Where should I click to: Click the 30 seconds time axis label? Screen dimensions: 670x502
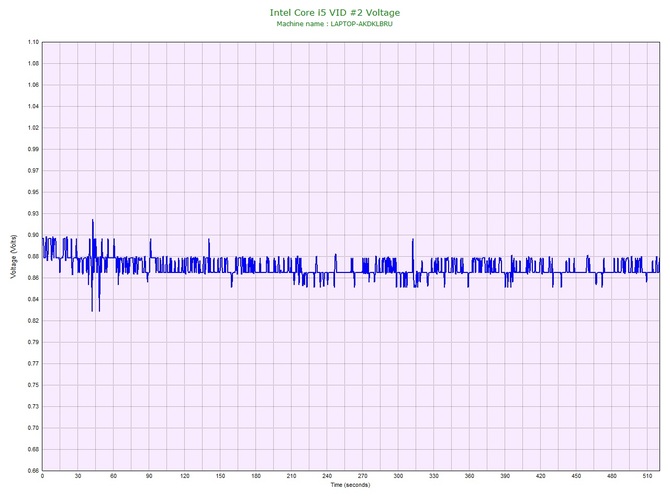pyautogui.click(x=78, y=476)
